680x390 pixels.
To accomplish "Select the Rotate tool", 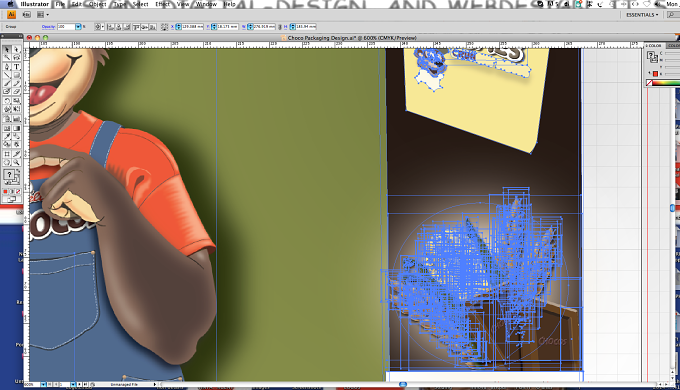I will point(7,101).
